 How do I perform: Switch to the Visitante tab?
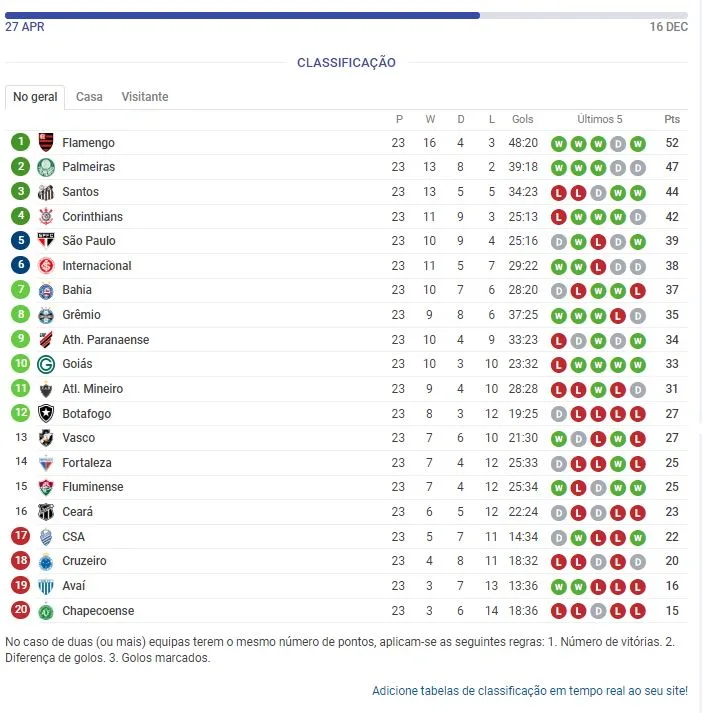click(x=145, y=97)
